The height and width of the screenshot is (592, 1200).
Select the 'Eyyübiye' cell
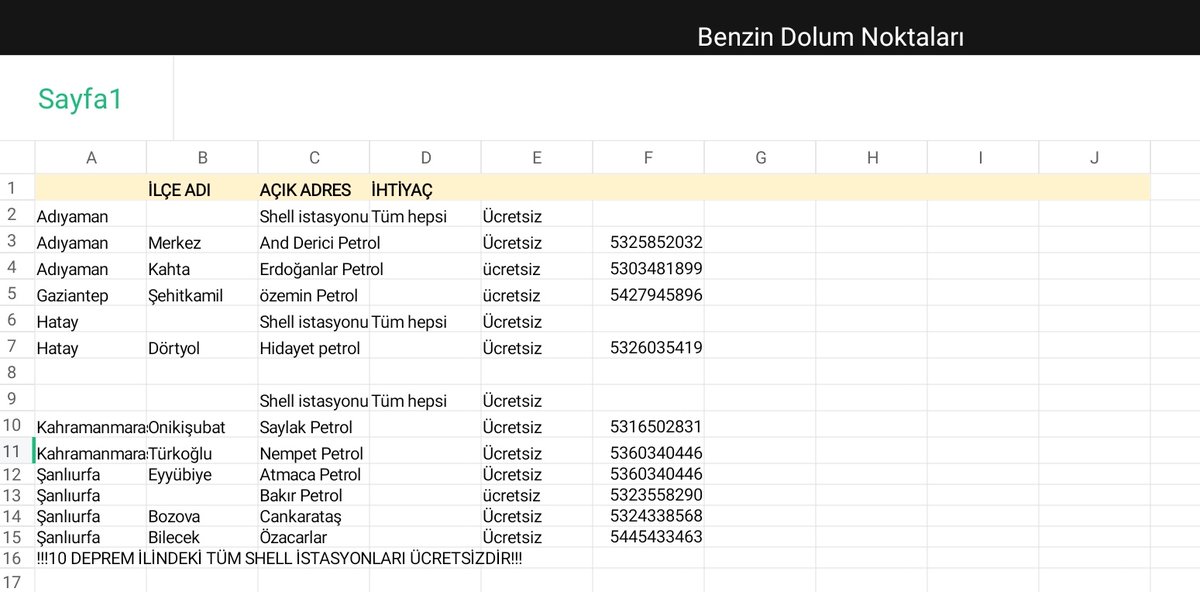202,475
